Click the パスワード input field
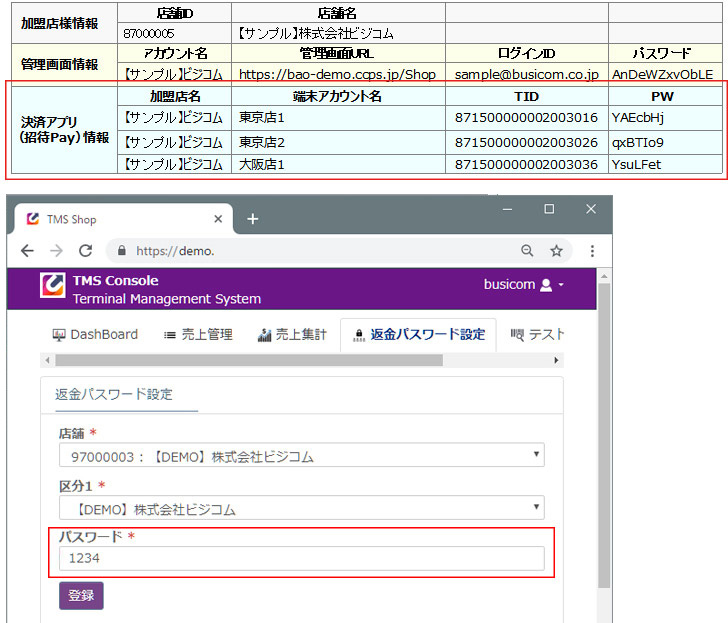This screenshot has width=728, height=623. [x=301, y=559]
